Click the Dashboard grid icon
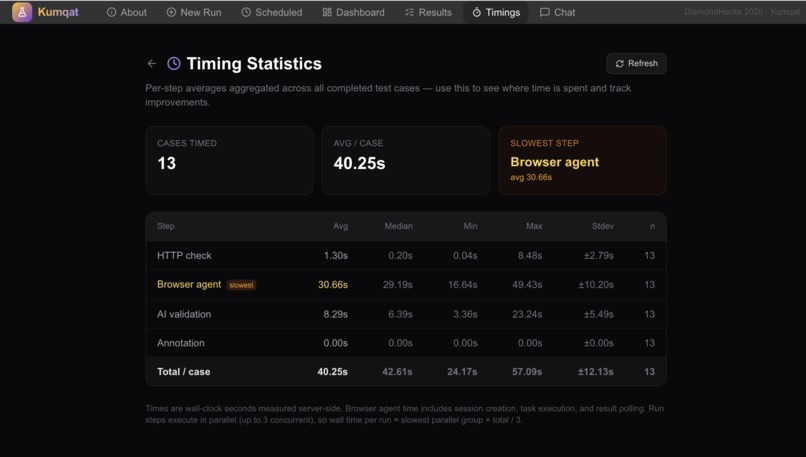This screenshot has height=457, width=806. pyautogui.click(x=327, y=12)
